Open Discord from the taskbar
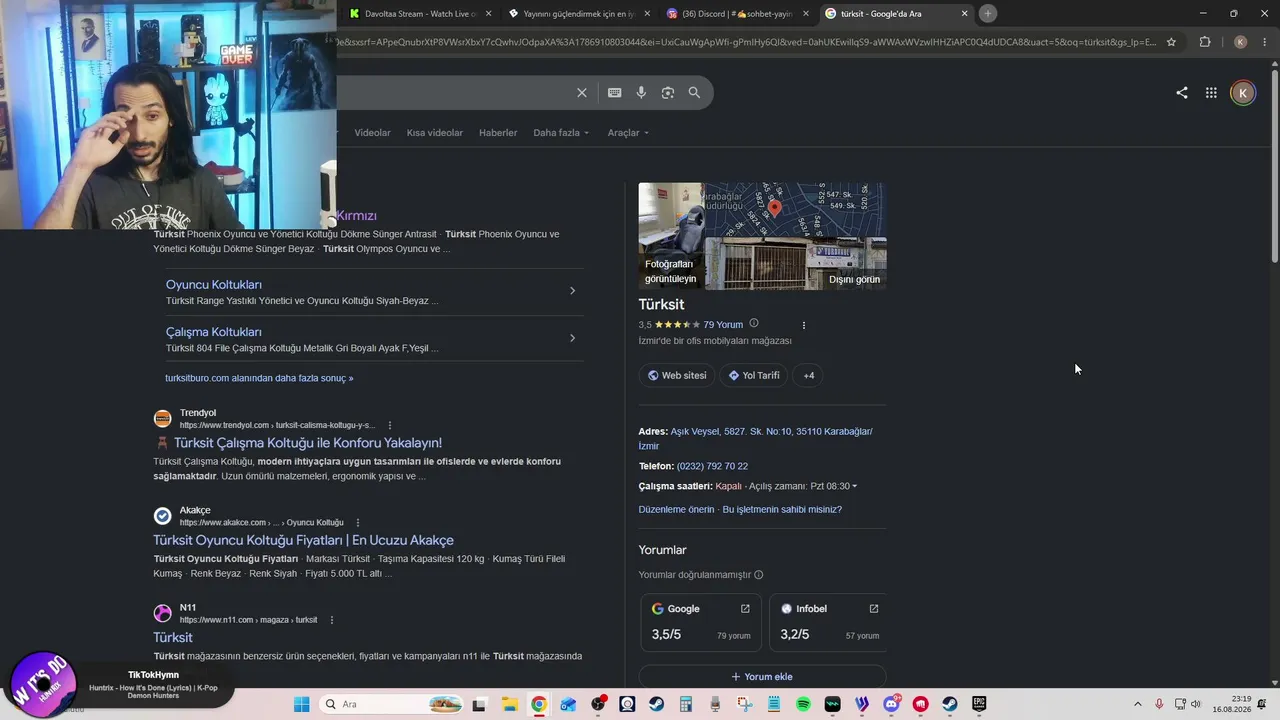This screenshot has width=1280, height=720. coord(891,704)
